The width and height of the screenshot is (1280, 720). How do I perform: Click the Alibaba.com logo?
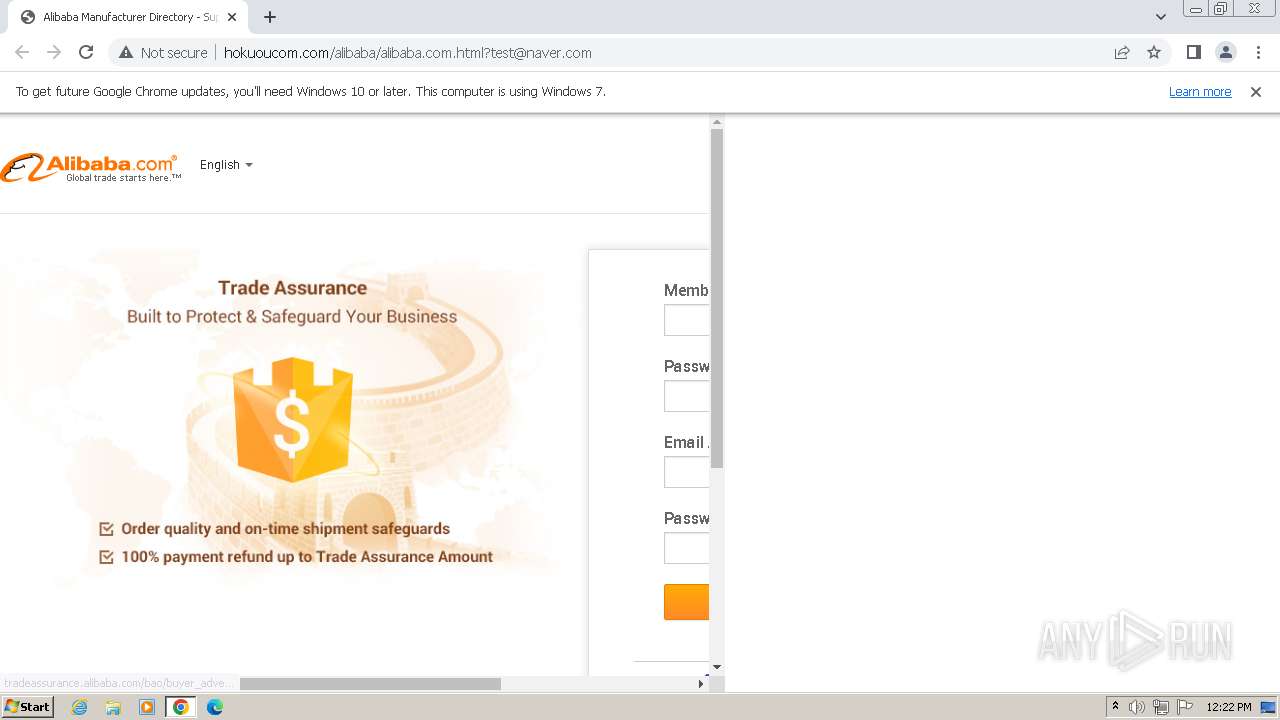[91, 167]
